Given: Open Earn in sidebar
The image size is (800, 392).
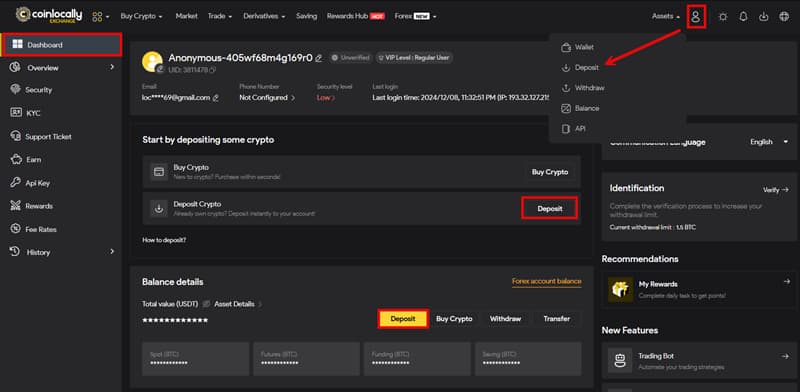Looking at the screenshot, I should tap(26, 160).
